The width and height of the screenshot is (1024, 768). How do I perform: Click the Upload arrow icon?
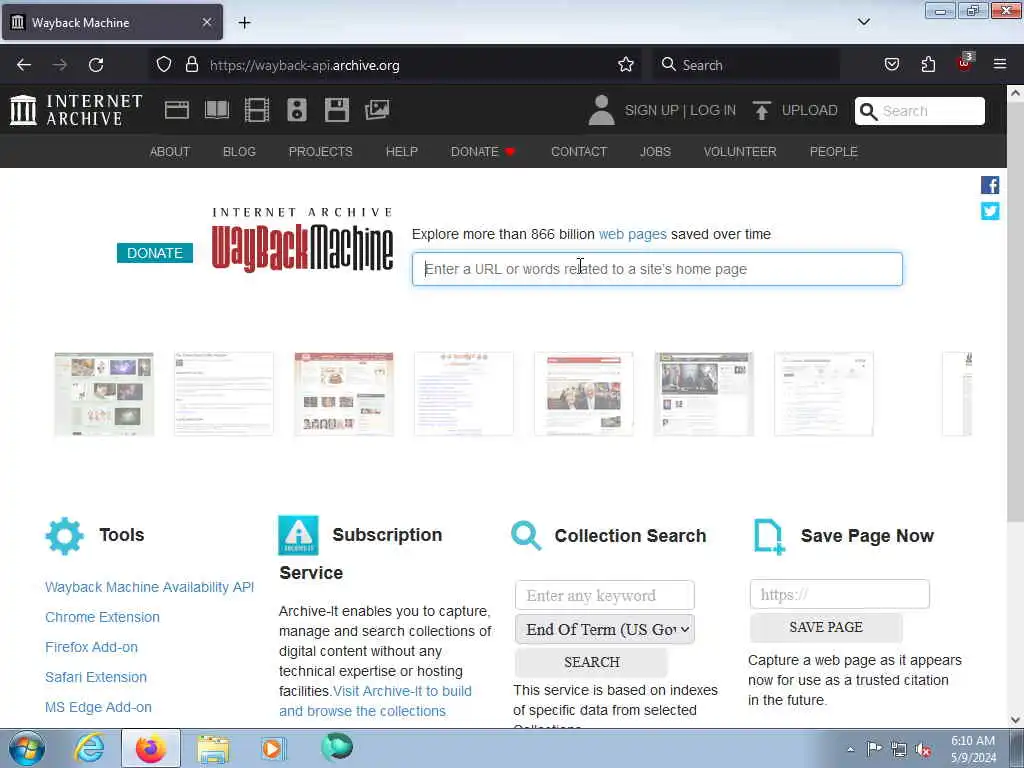[x=761, y=110]
